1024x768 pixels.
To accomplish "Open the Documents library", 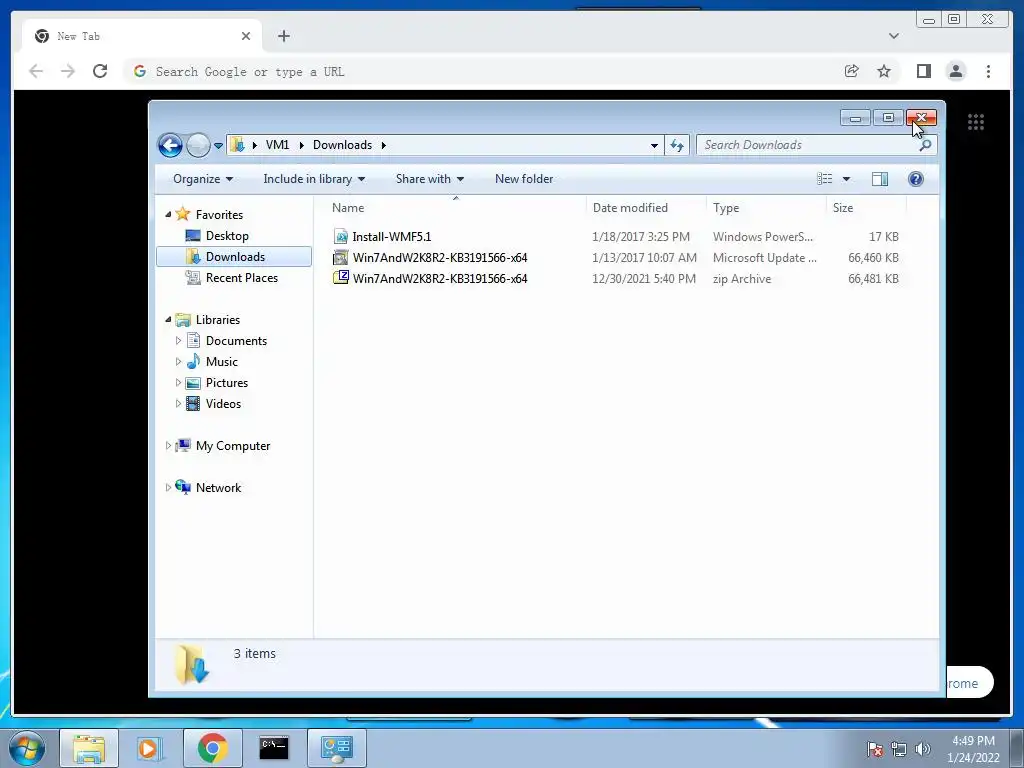I will [236, 340].
